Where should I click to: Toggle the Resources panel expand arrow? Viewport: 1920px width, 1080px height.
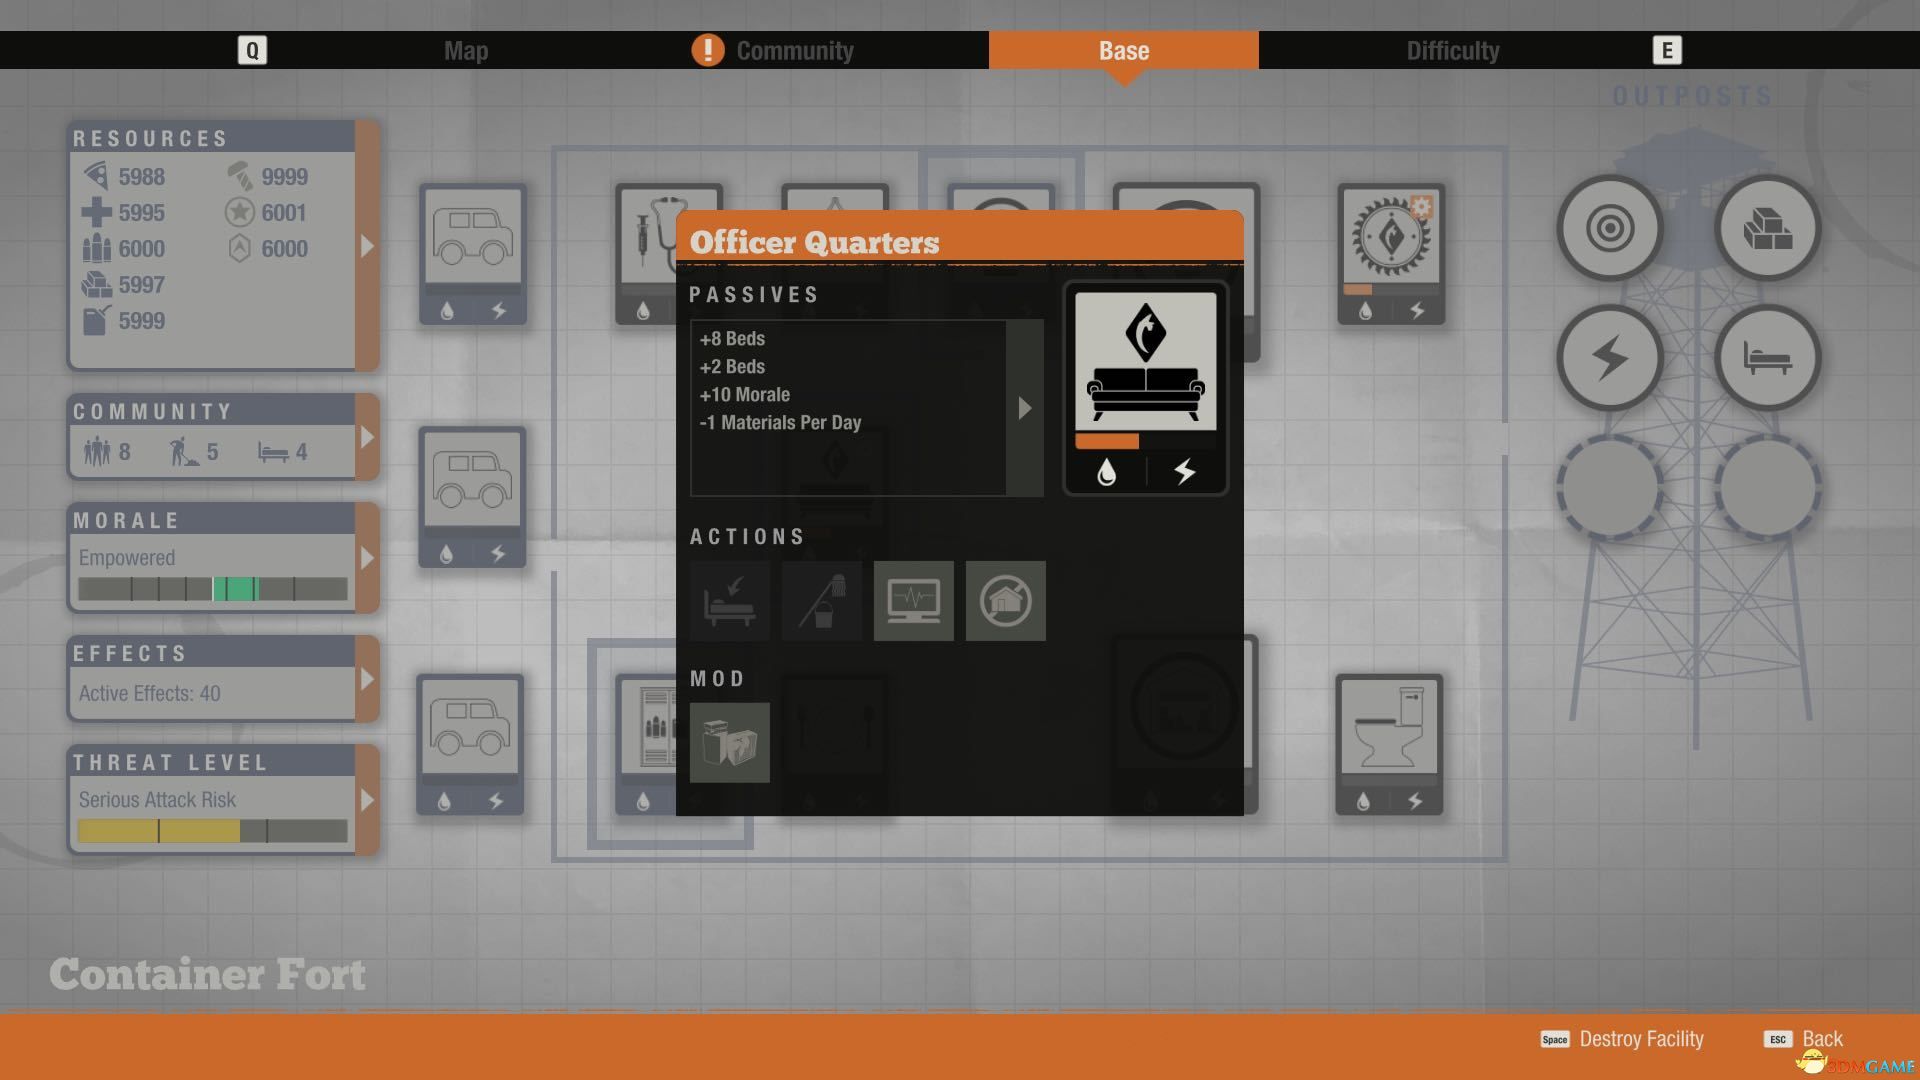coord(368,247)
